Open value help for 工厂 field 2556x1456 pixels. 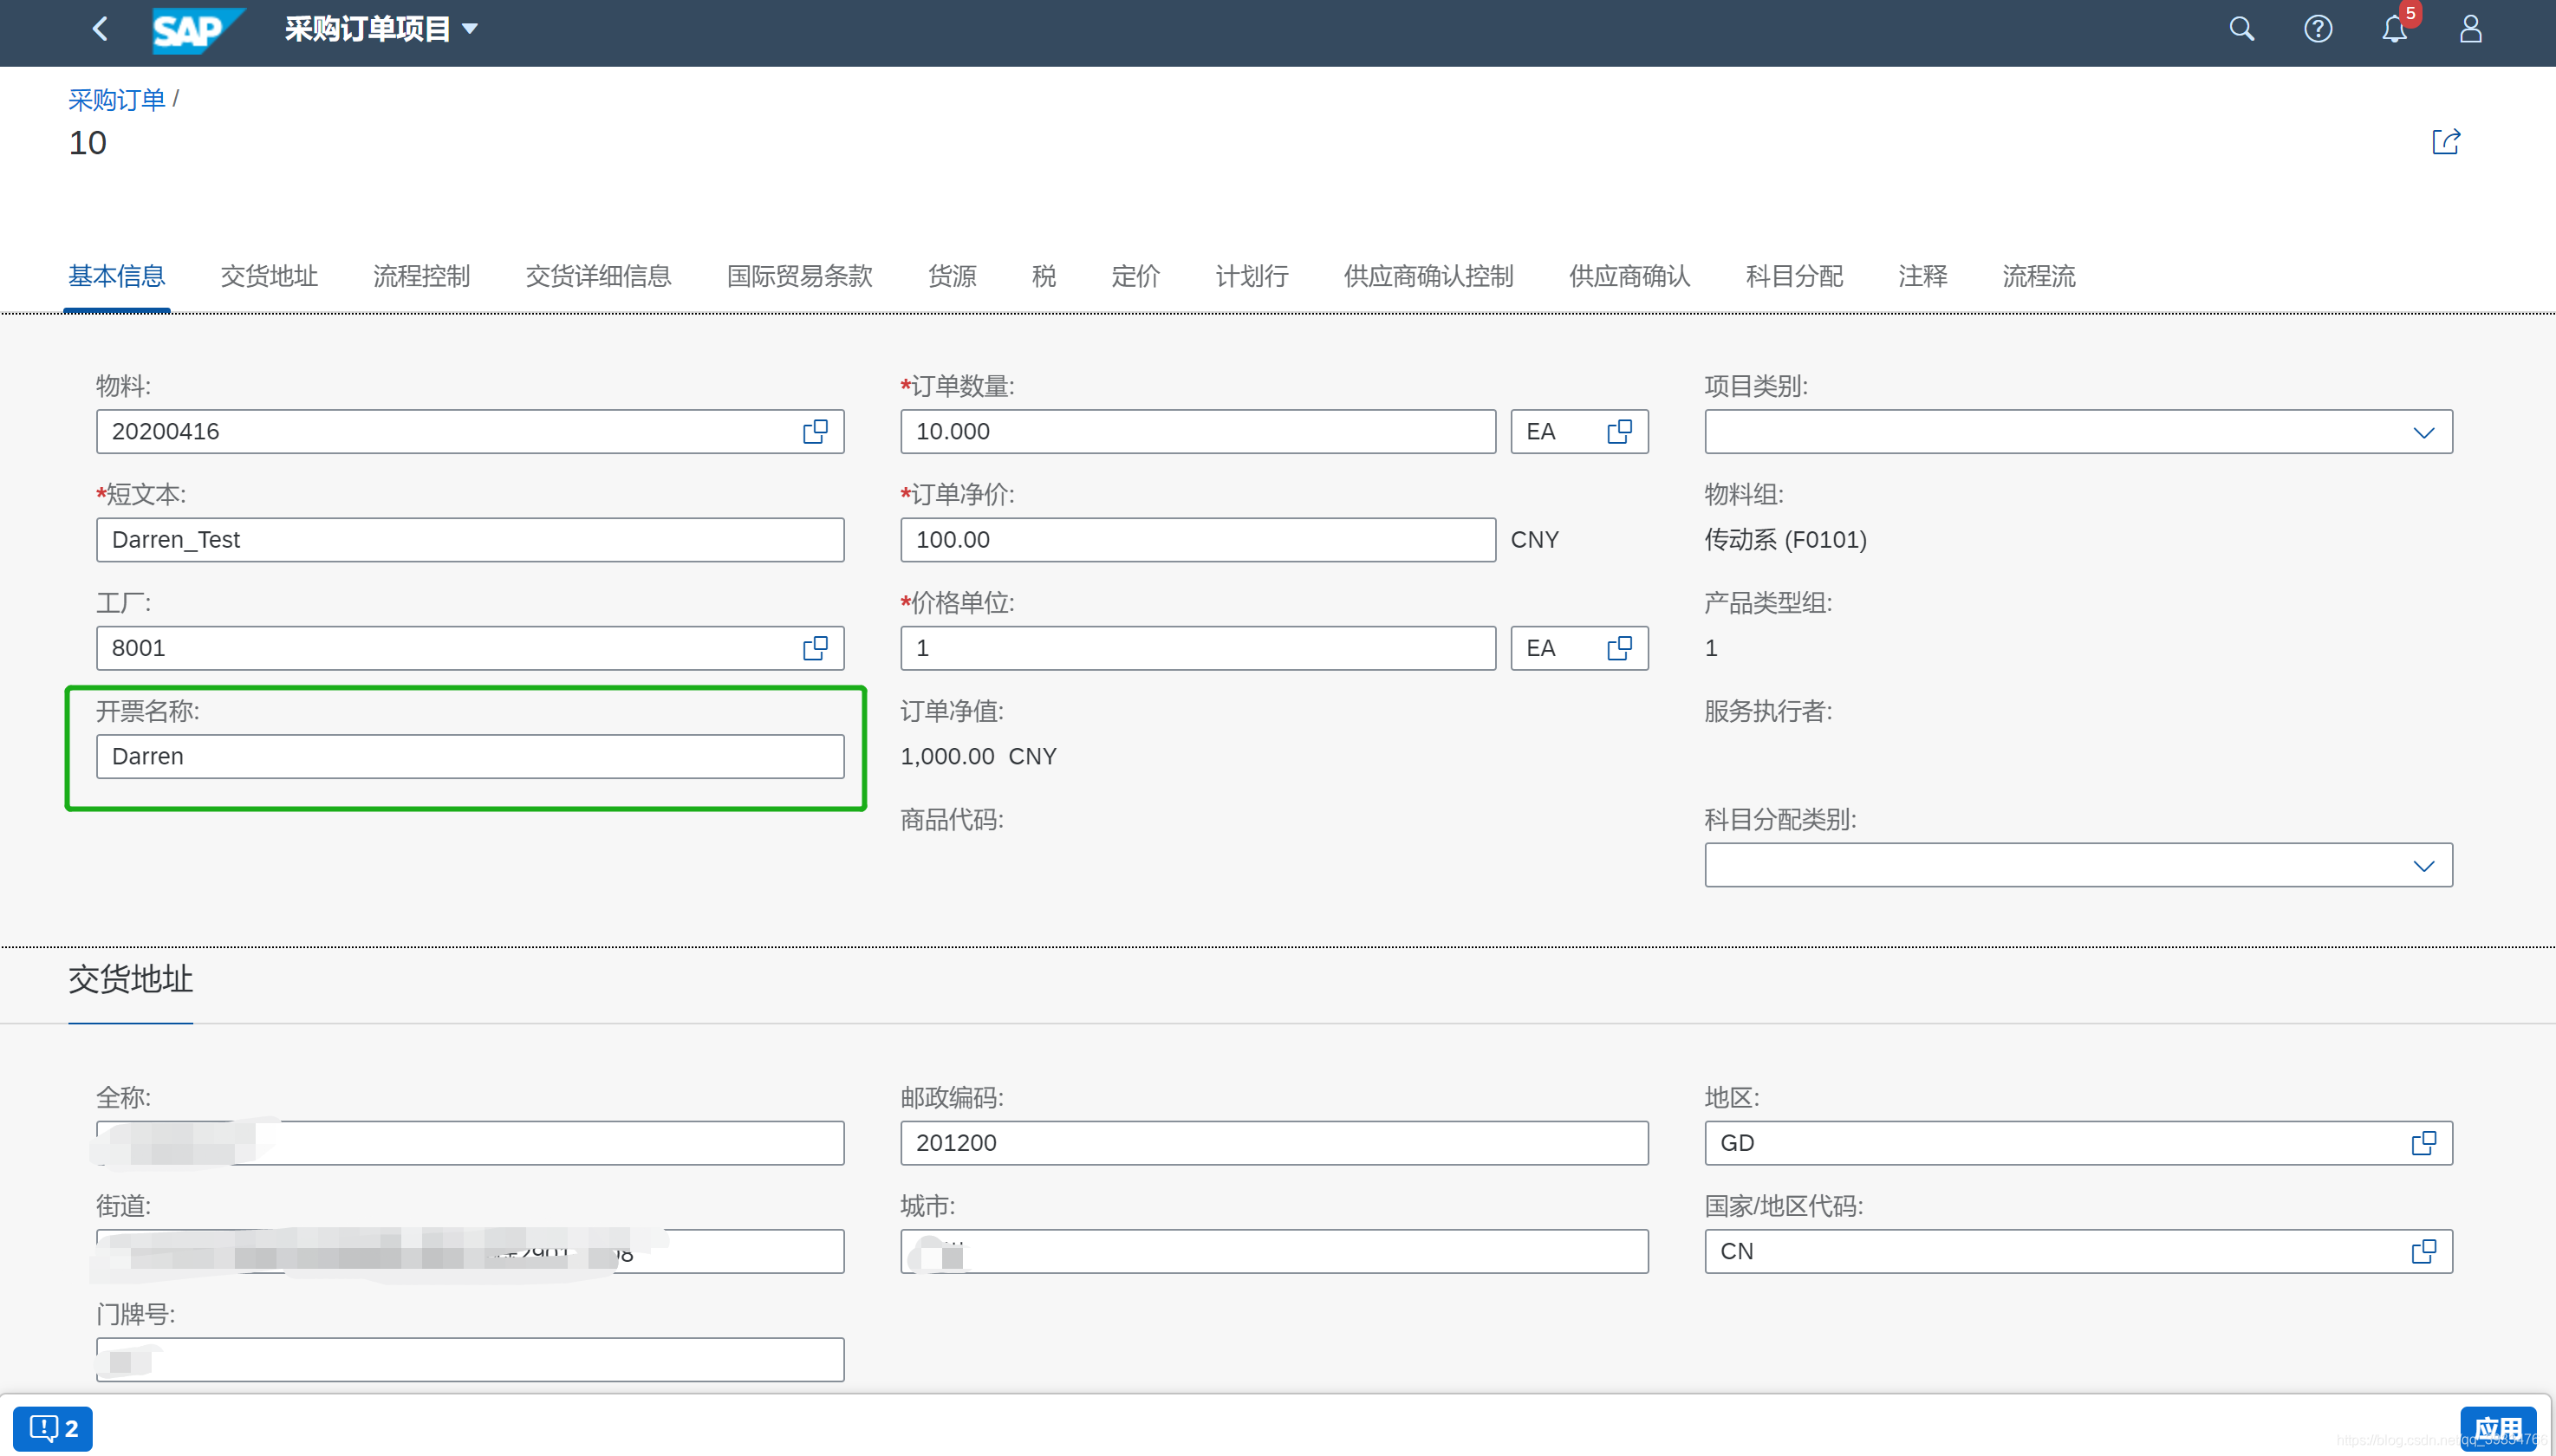click(x=815, y=648)
